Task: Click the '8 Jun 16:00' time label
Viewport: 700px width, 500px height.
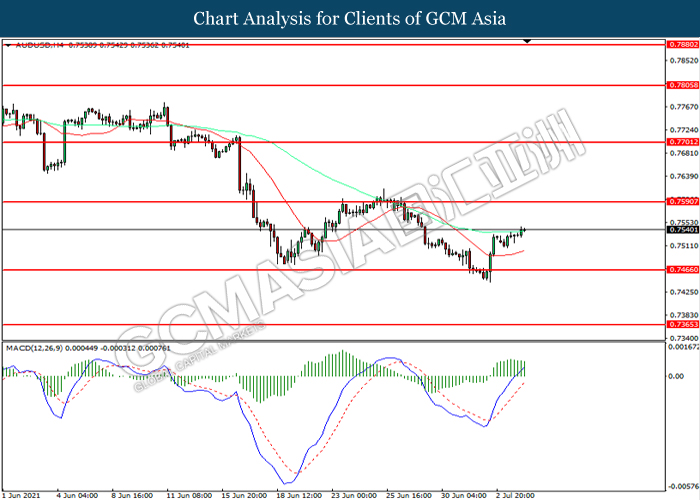Action: 132,496
